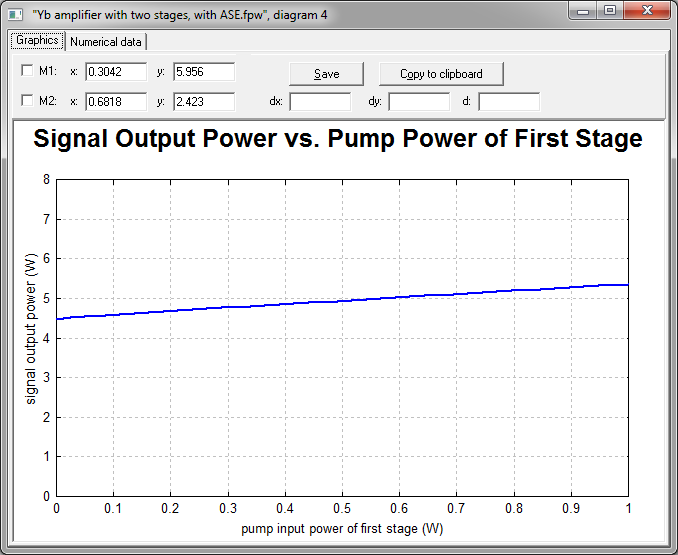Select the dy difference field
The height and width of the screenshot is (555, 678).
point(419,102)
